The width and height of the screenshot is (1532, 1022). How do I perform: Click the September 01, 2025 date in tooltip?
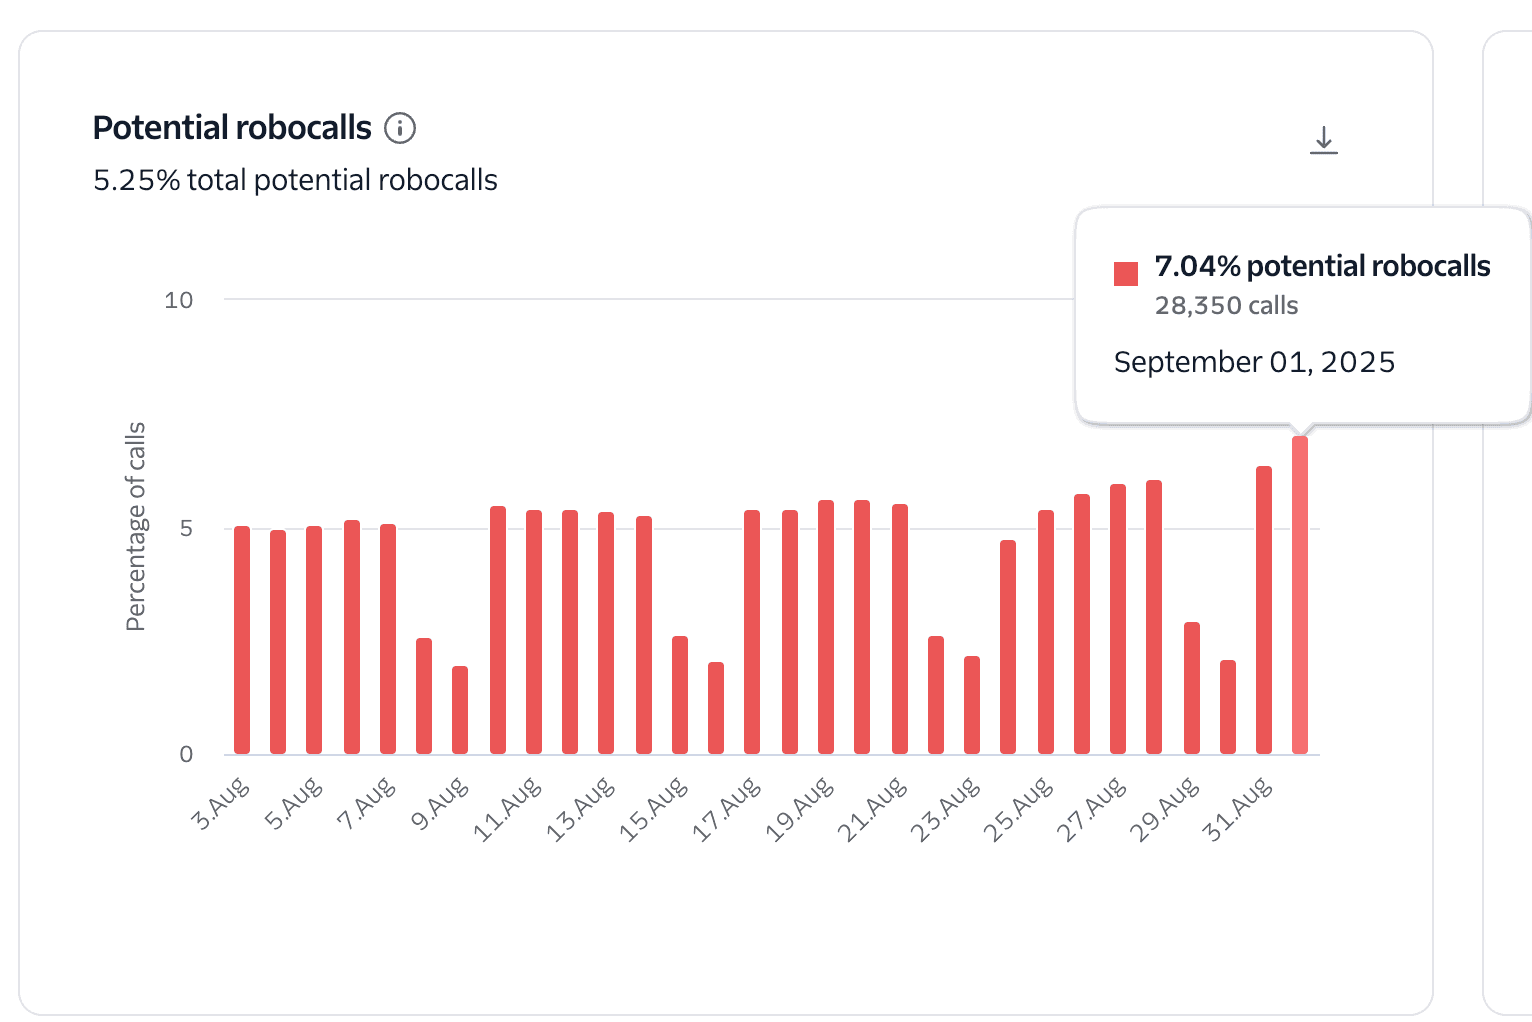click(x=1253, y=362)
